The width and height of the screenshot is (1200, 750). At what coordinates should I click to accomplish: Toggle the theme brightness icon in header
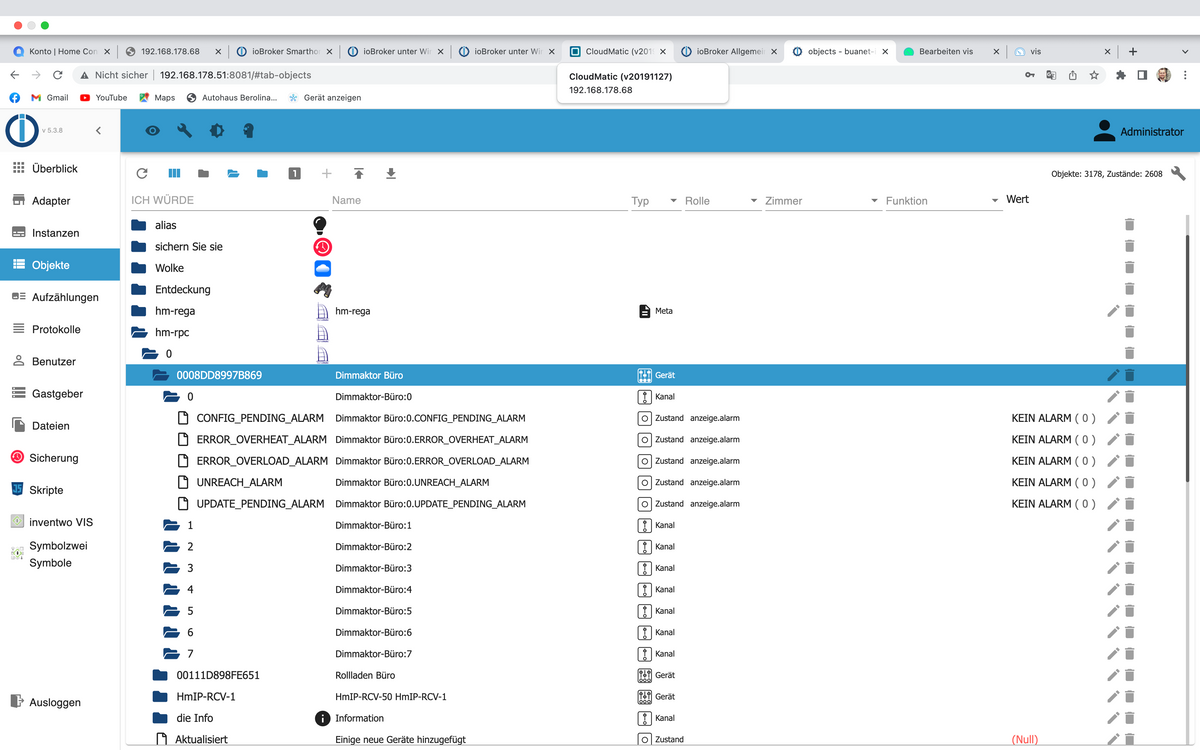217,131
